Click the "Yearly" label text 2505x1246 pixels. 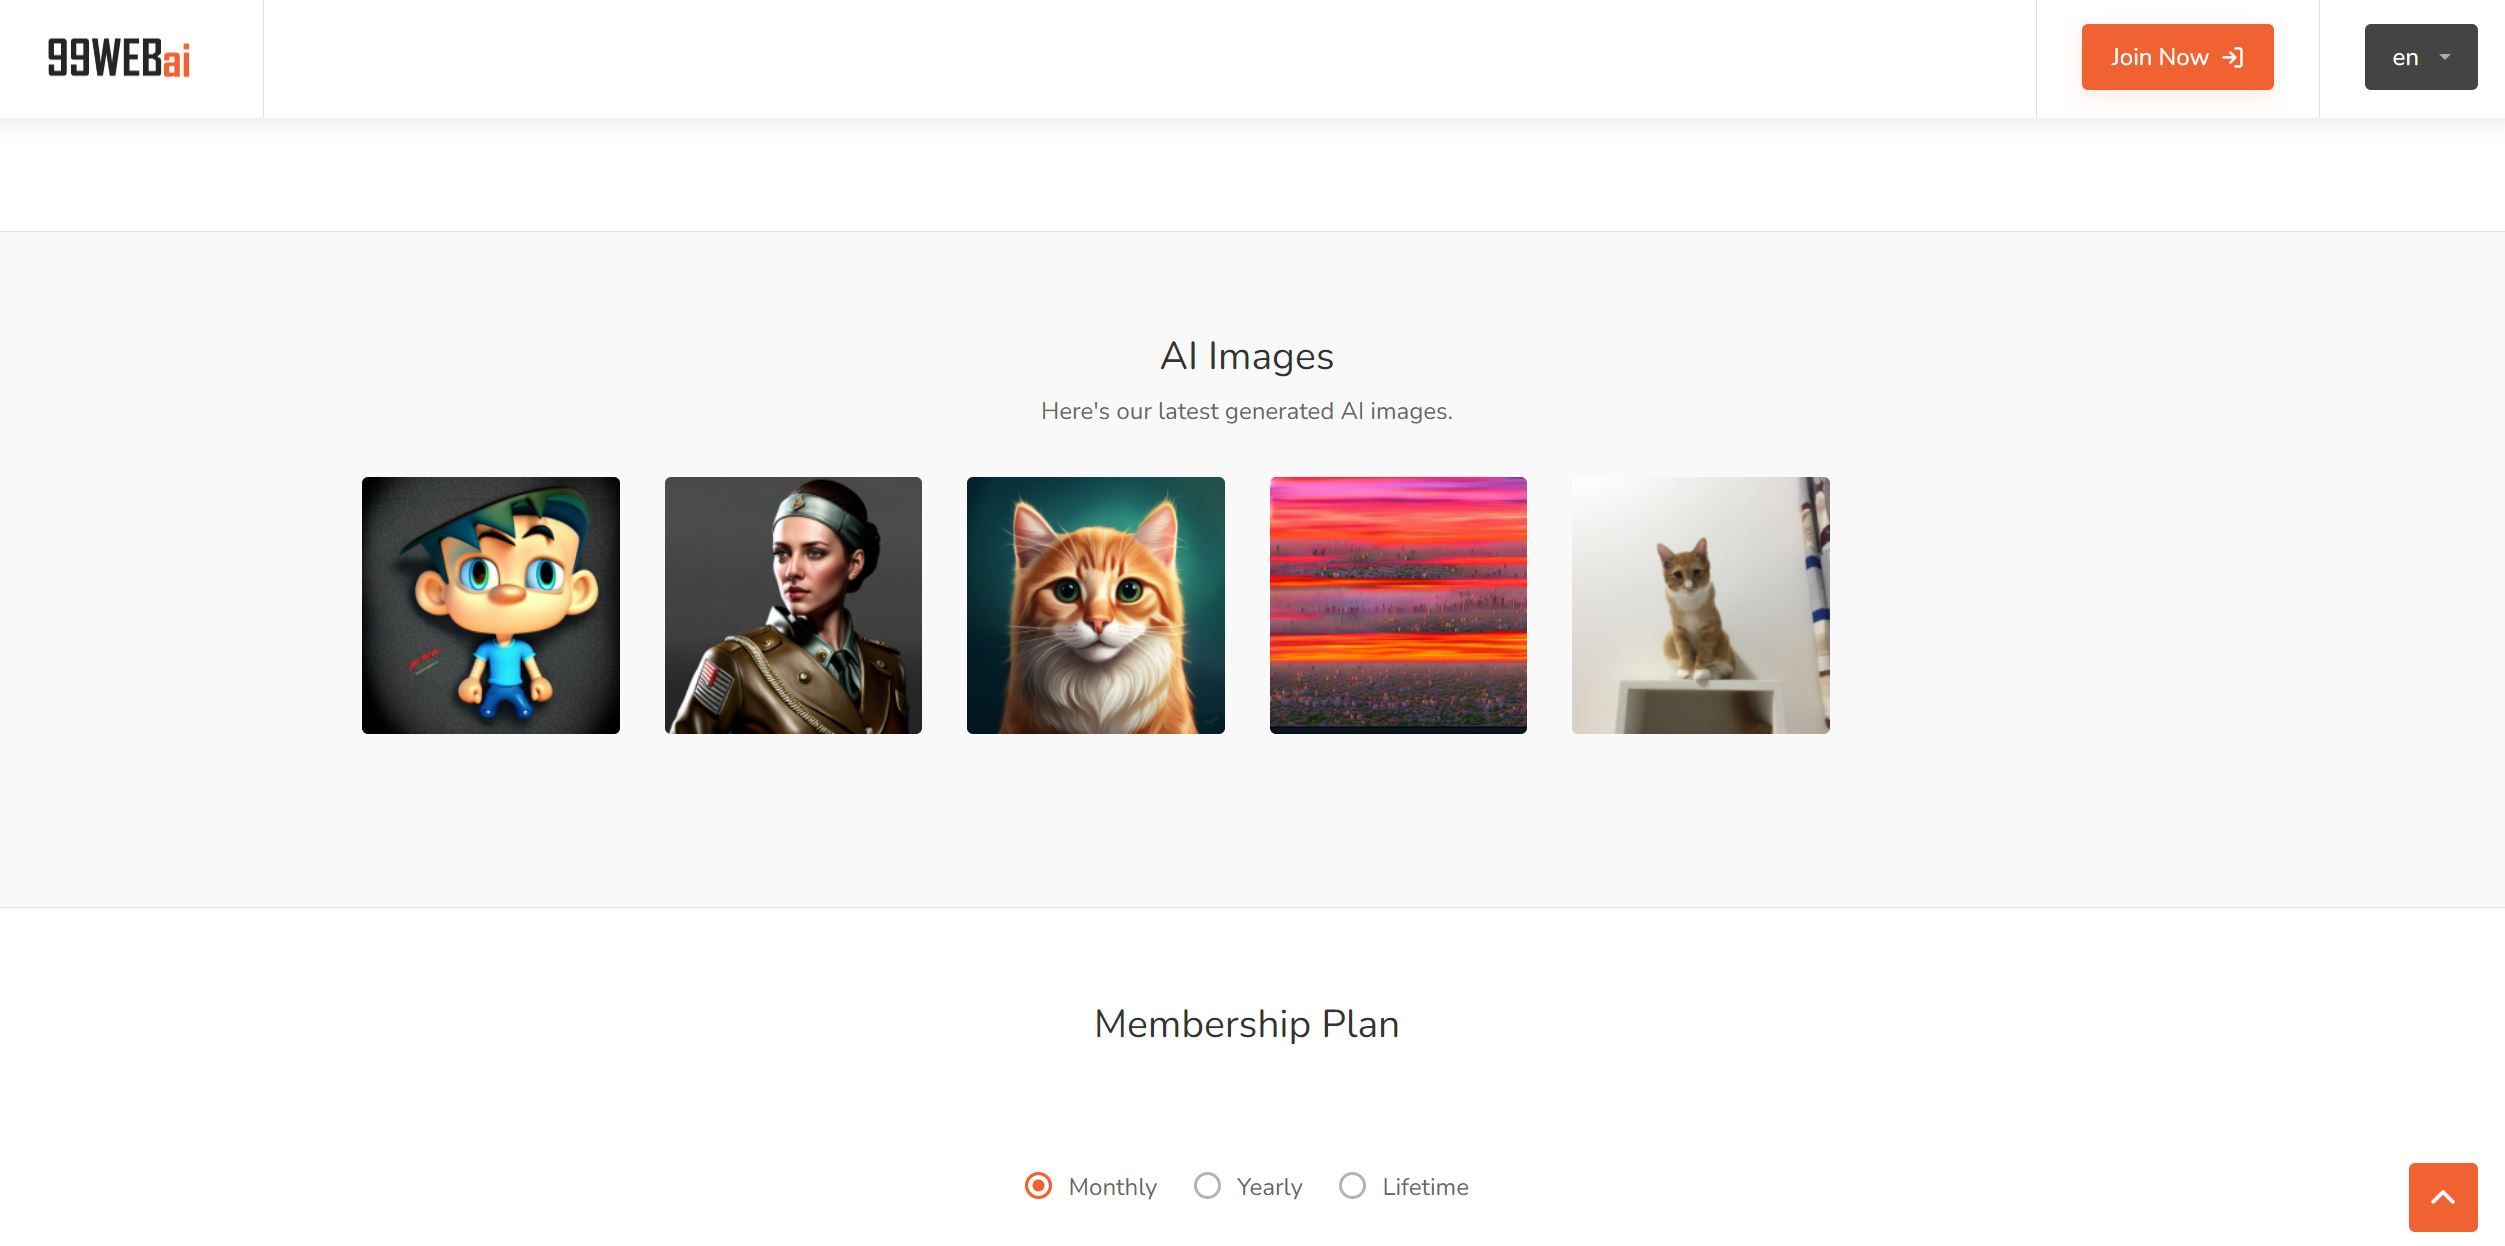point(1269,1187)
